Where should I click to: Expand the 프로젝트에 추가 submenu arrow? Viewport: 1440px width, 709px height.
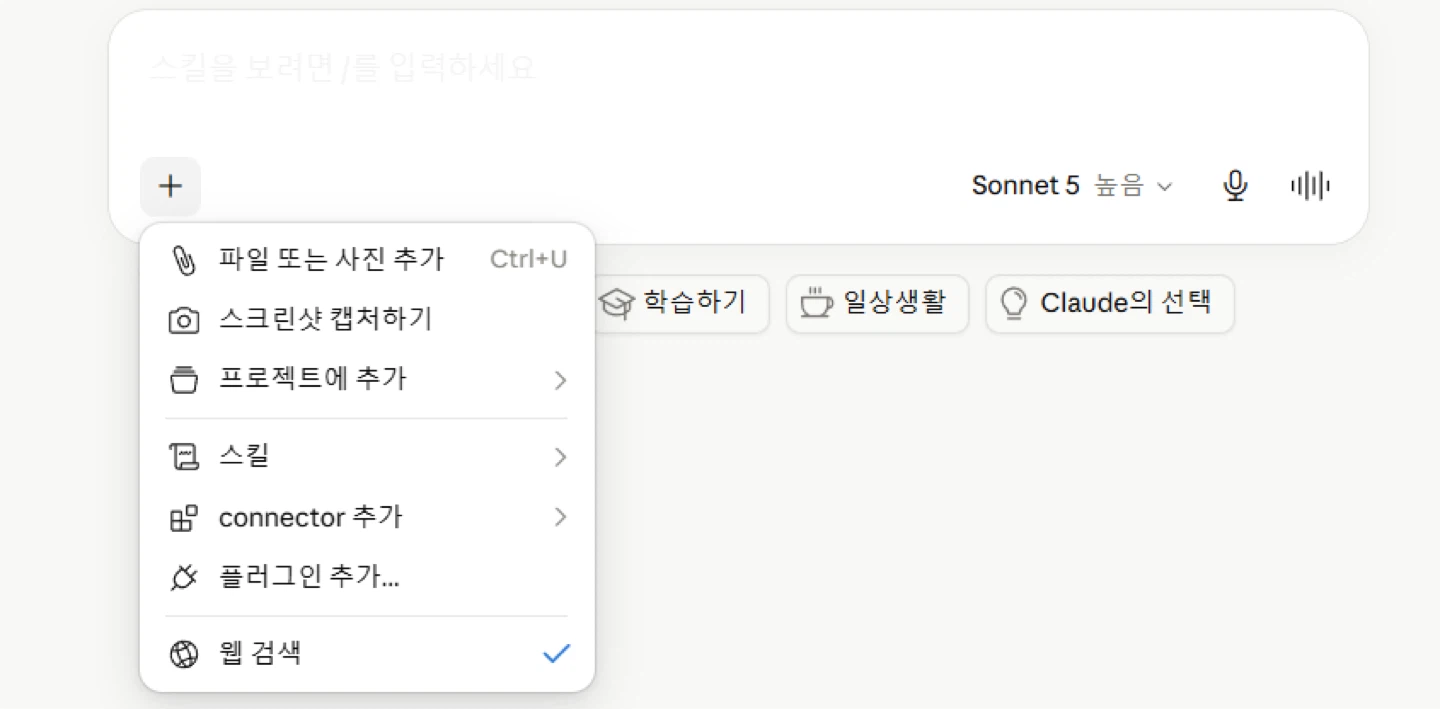(560, 380)
